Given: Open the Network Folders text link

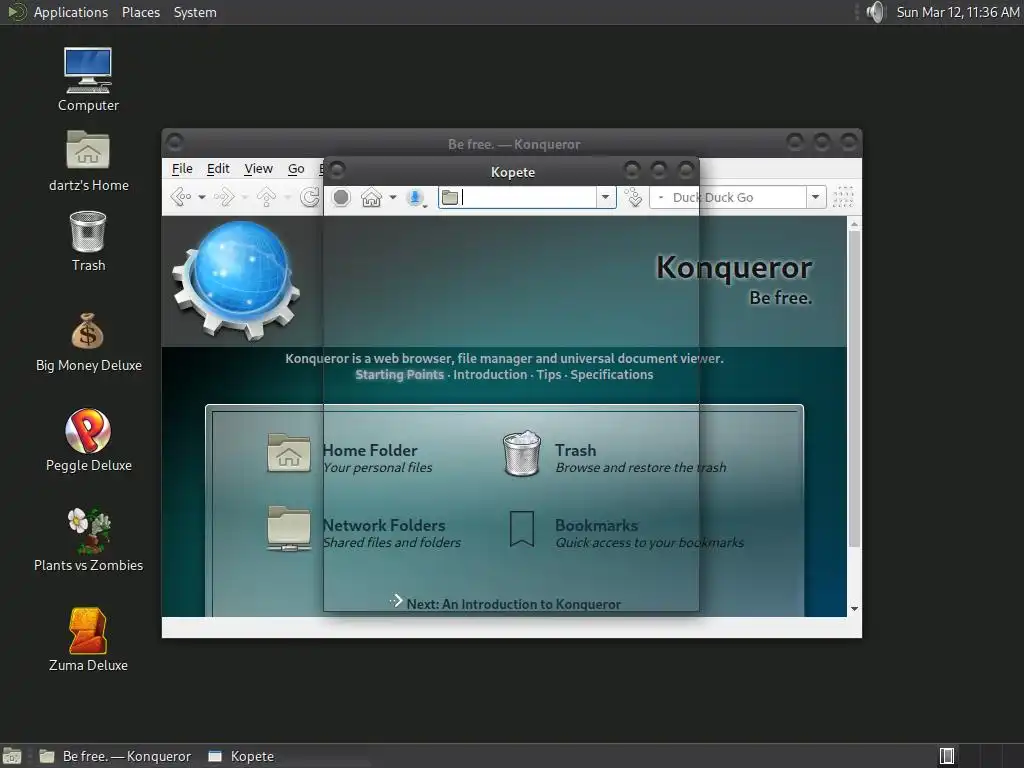Looking at the screenshot, I should [x=384, y=526].
